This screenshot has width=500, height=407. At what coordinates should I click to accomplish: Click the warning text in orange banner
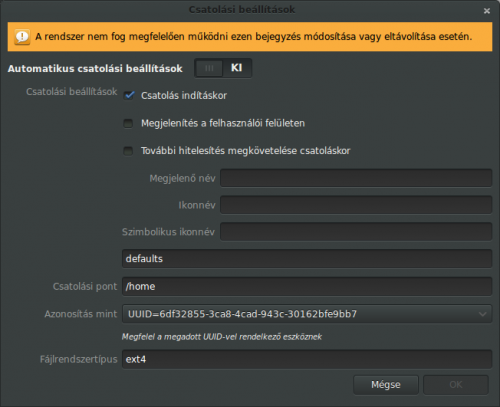[254, 37]
